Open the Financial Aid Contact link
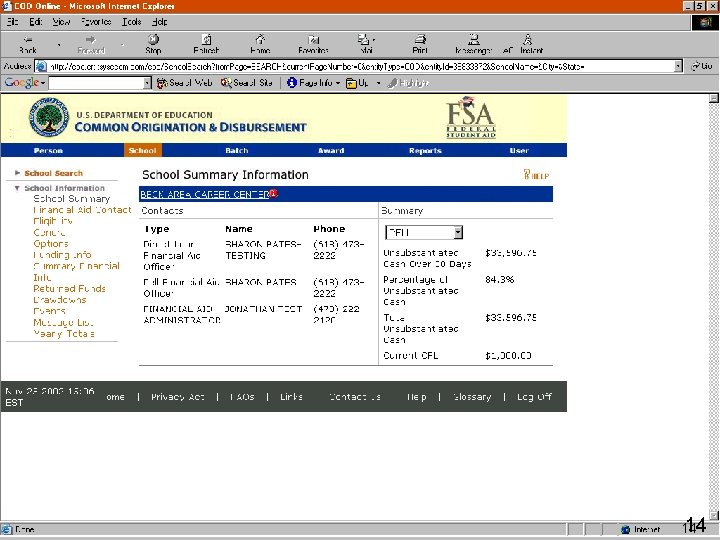Viewport: 720px width, 540px height. point(82,210)
